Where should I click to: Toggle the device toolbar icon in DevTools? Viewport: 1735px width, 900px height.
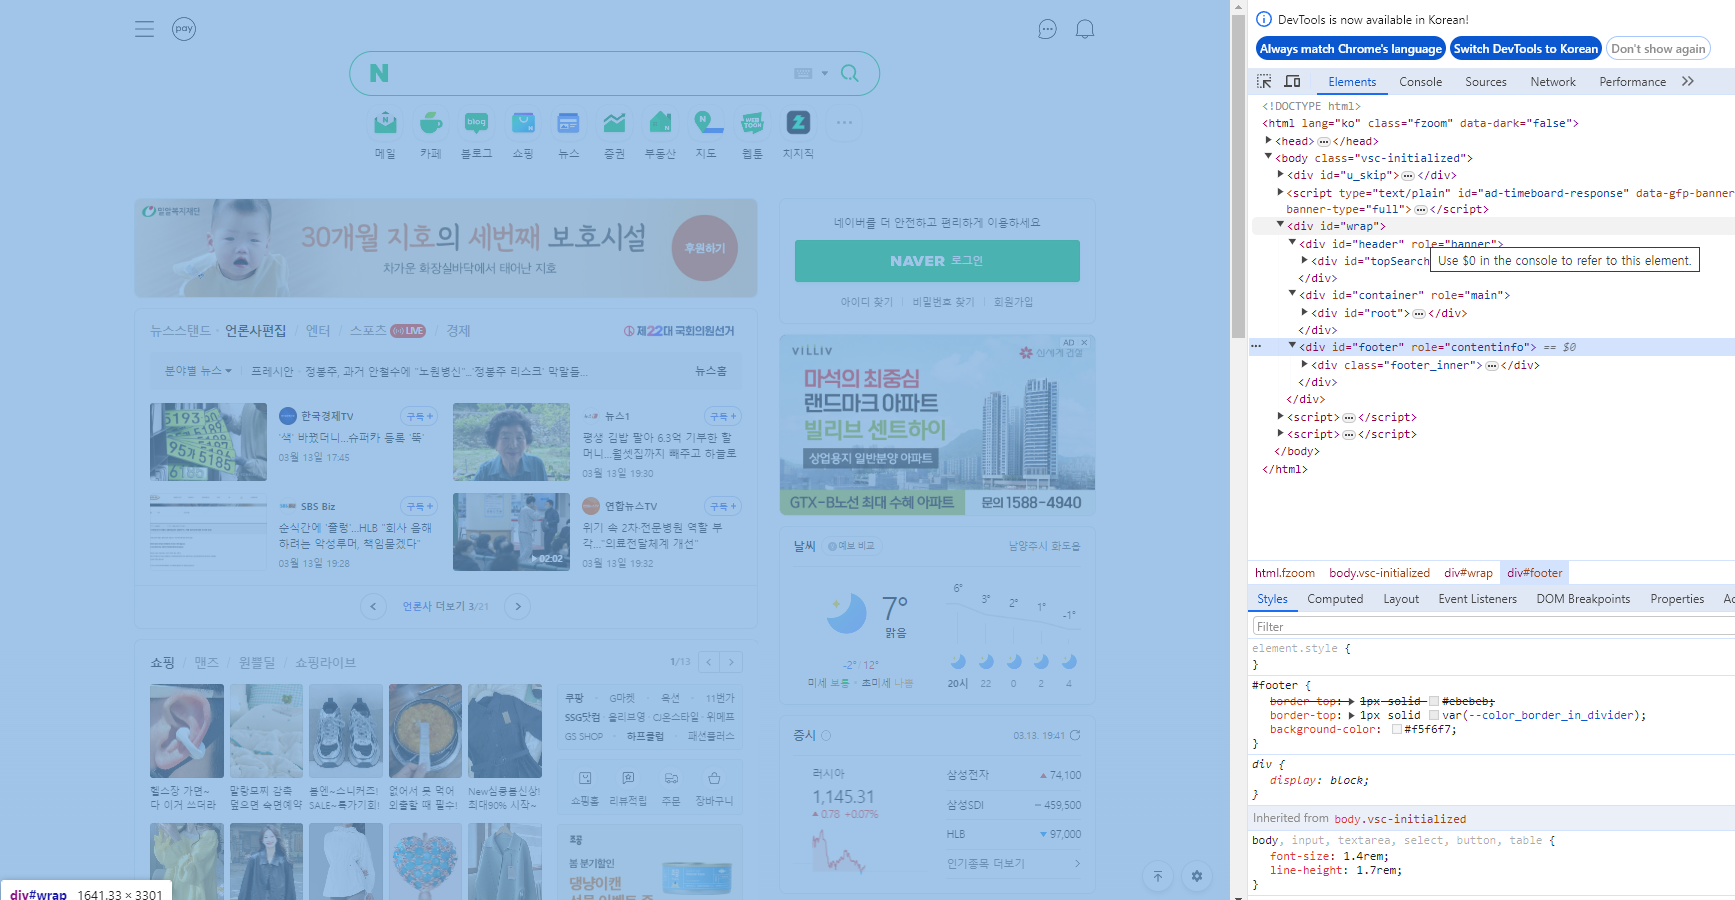coord(1292,81)
